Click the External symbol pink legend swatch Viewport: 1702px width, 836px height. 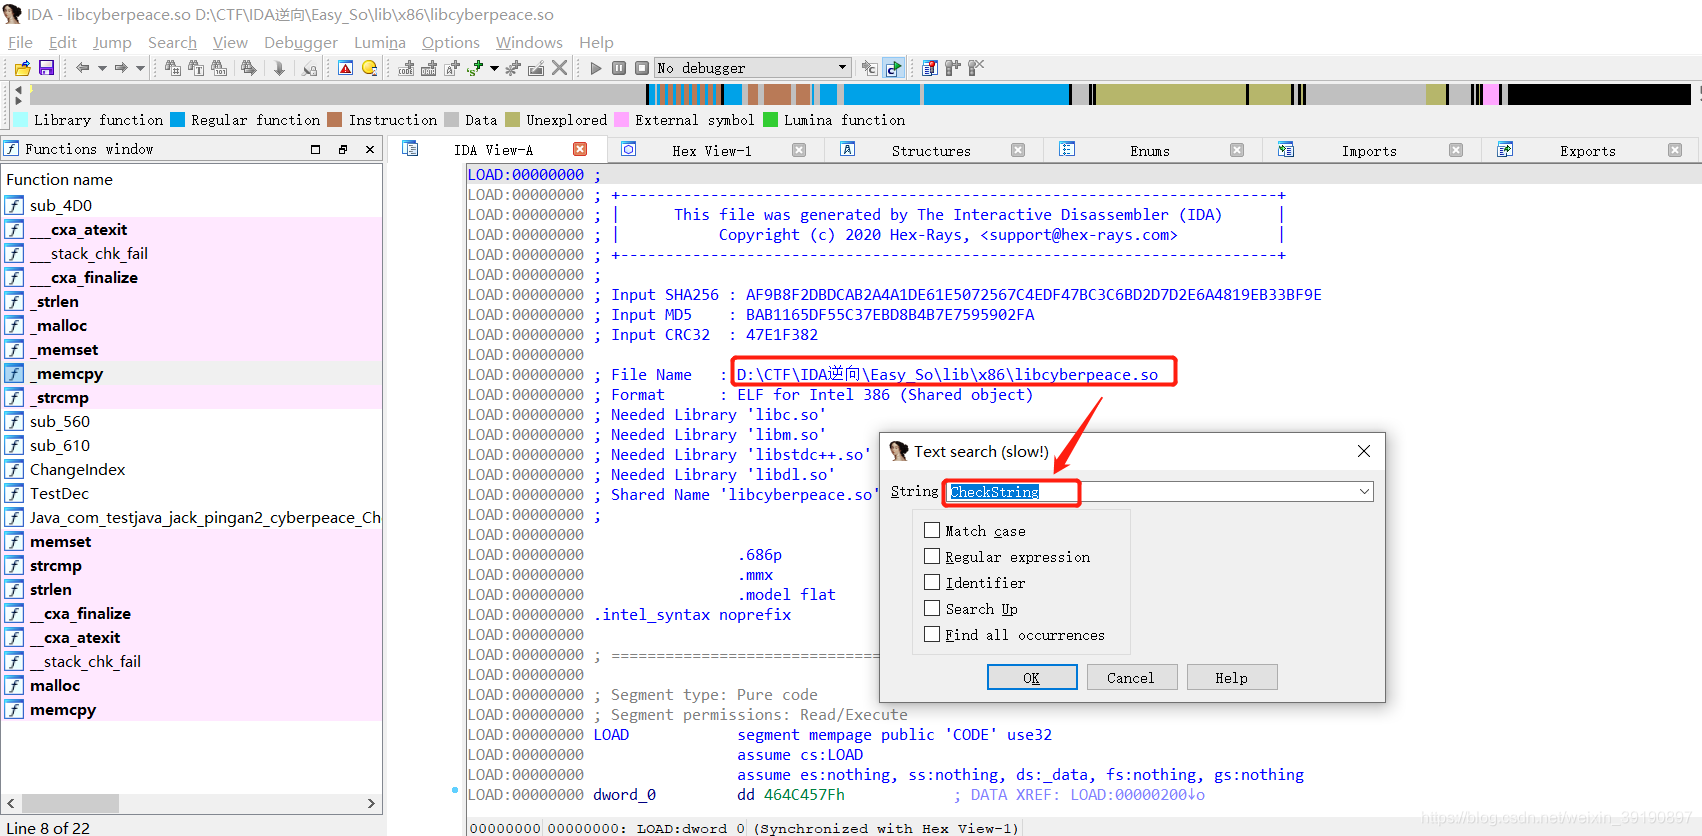point(621,120)
